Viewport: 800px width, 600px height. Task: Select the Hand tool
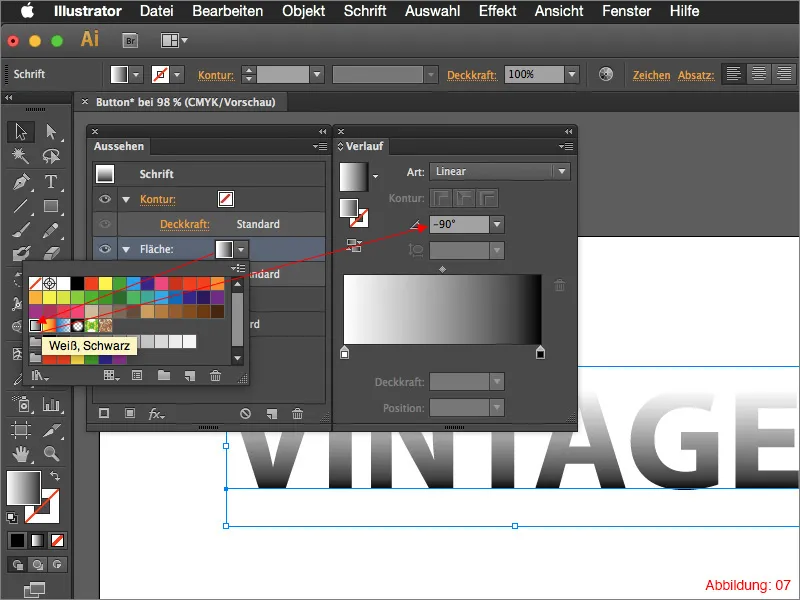click(21, 454)
